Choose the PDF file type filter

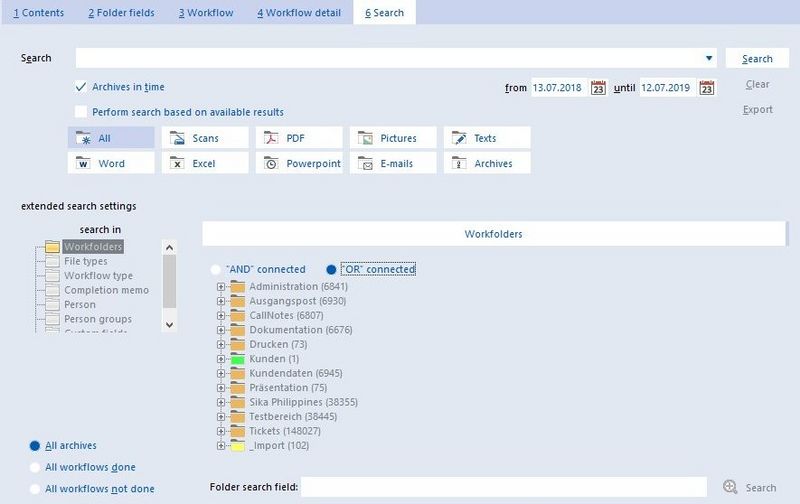[270, 138]
